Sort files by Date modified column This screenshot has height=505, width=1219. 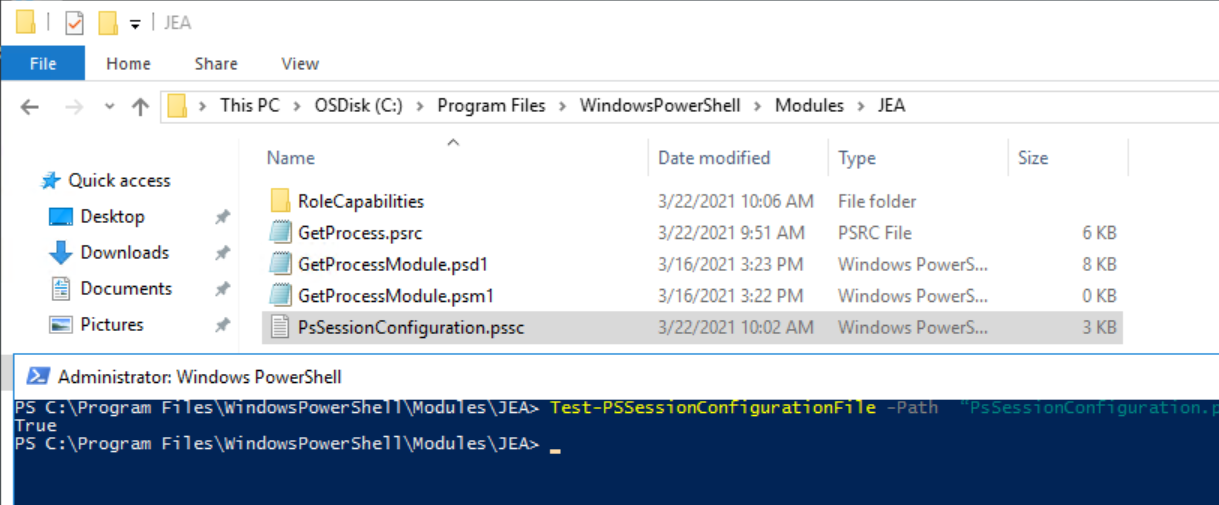[x=714, y=158]
